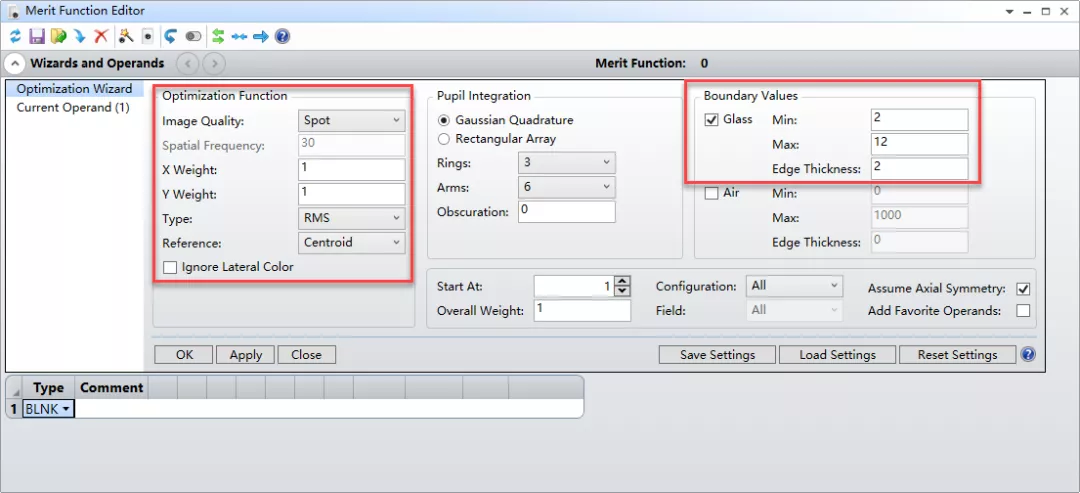The height and width of the screenshot is (493, 1080).
Task: Expand the Reference dropdown showing Centroid
Action: 351,242
